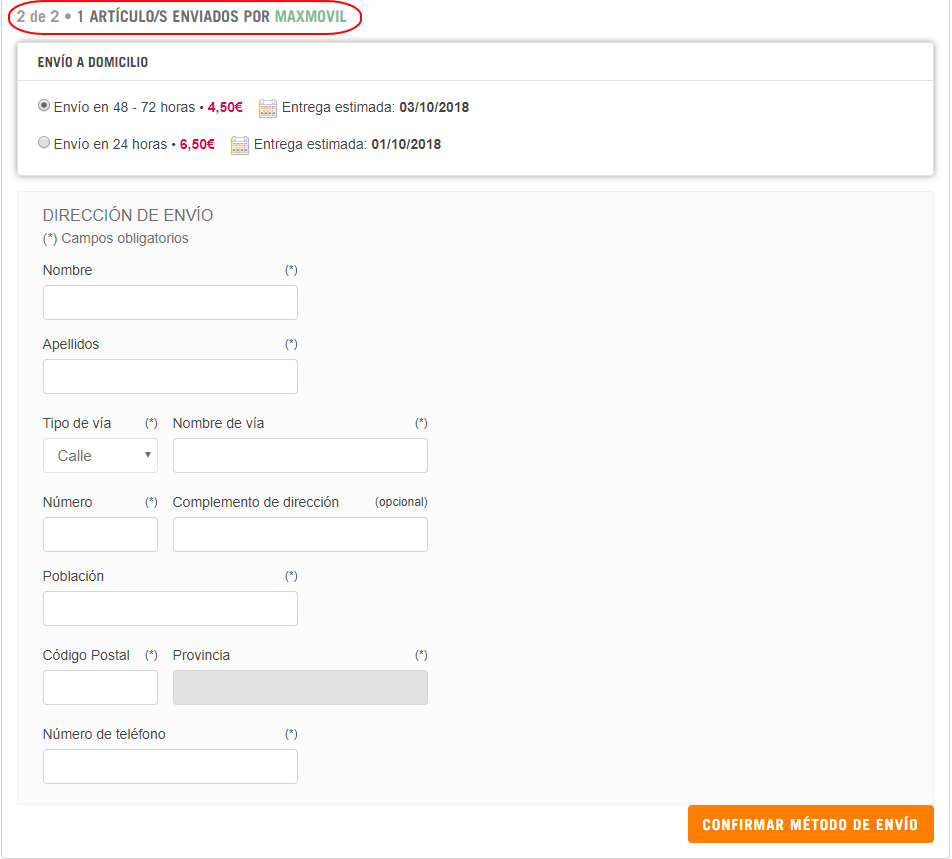The image size is (952, 859).
Task: Click the Envío a domicilio header
Action: click(93, 62)
